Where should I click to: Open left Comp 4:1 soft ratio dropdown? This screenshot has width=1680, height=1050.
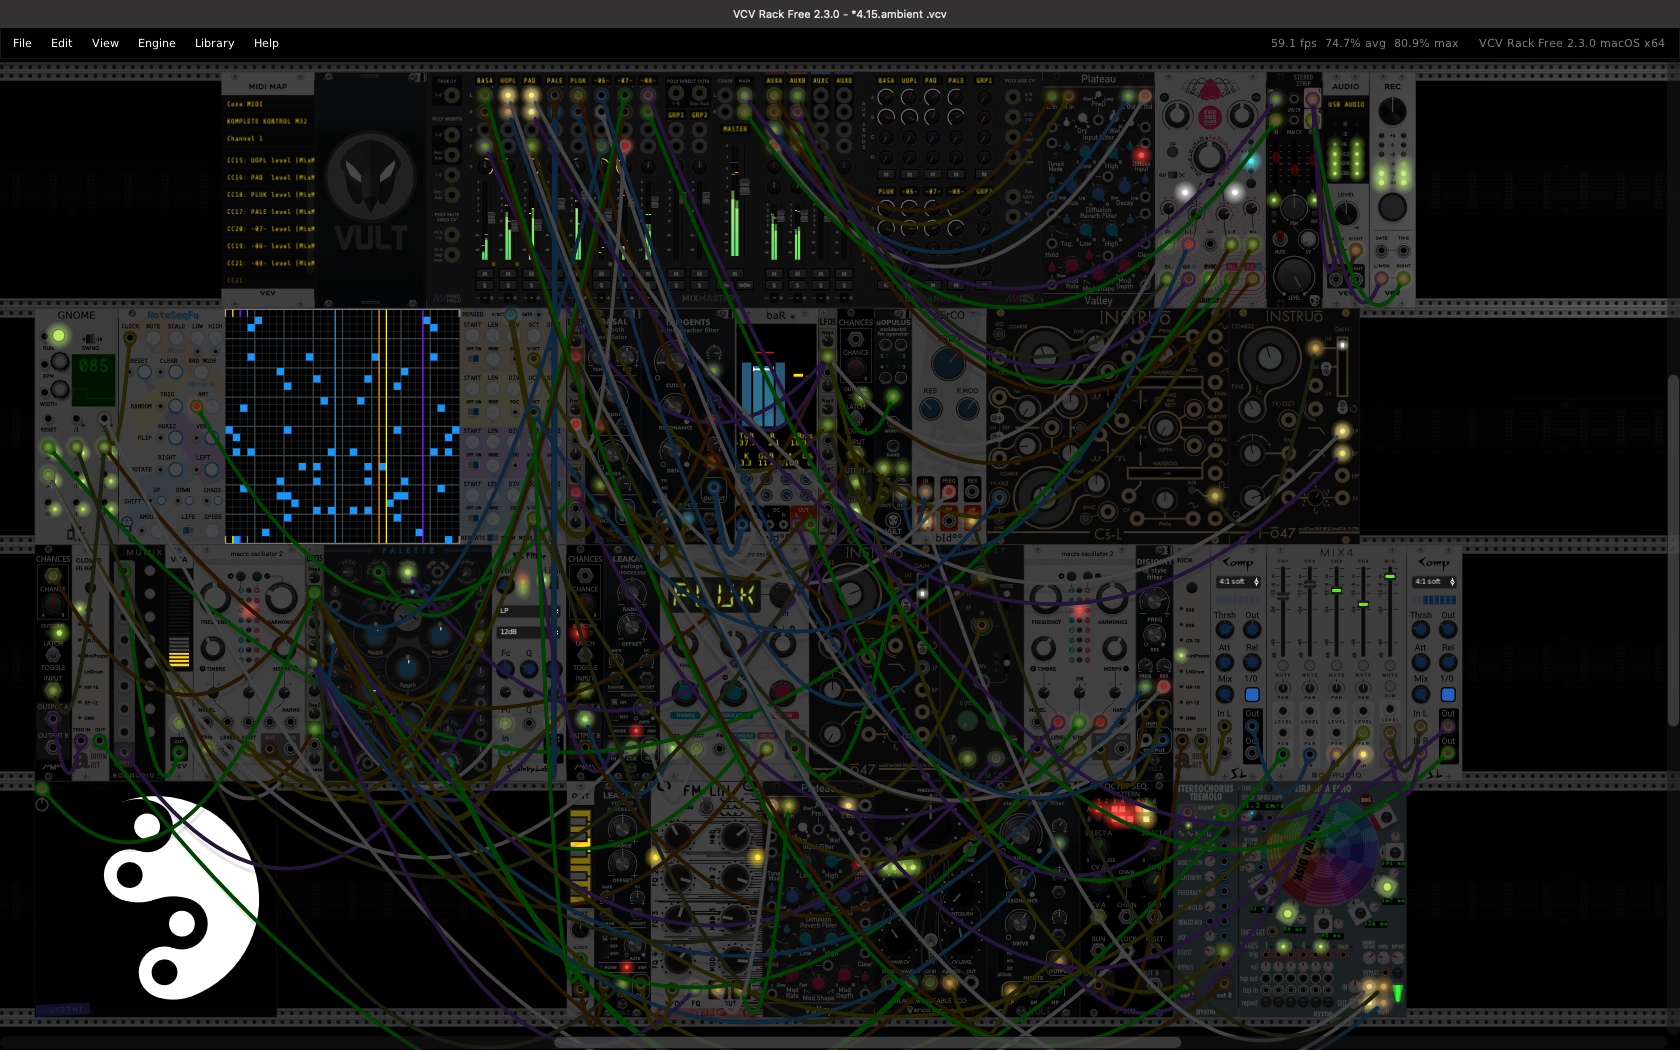pyautogui.click(x=1238, y=581)
